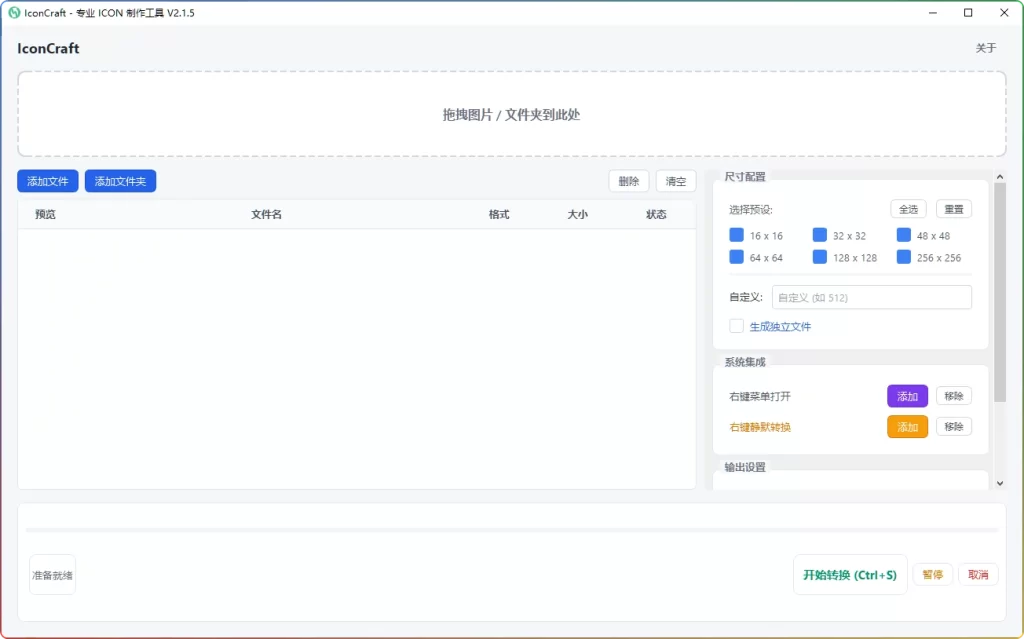Start conversion with 开始转换 button

tap(849, 575)
